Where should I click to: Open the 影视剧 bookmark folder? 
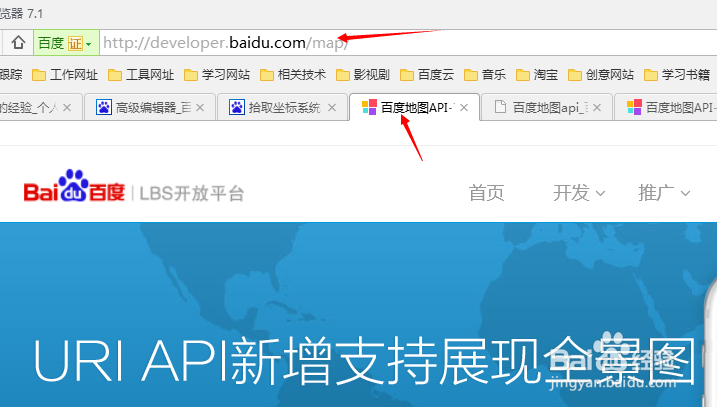pos(363,75)
